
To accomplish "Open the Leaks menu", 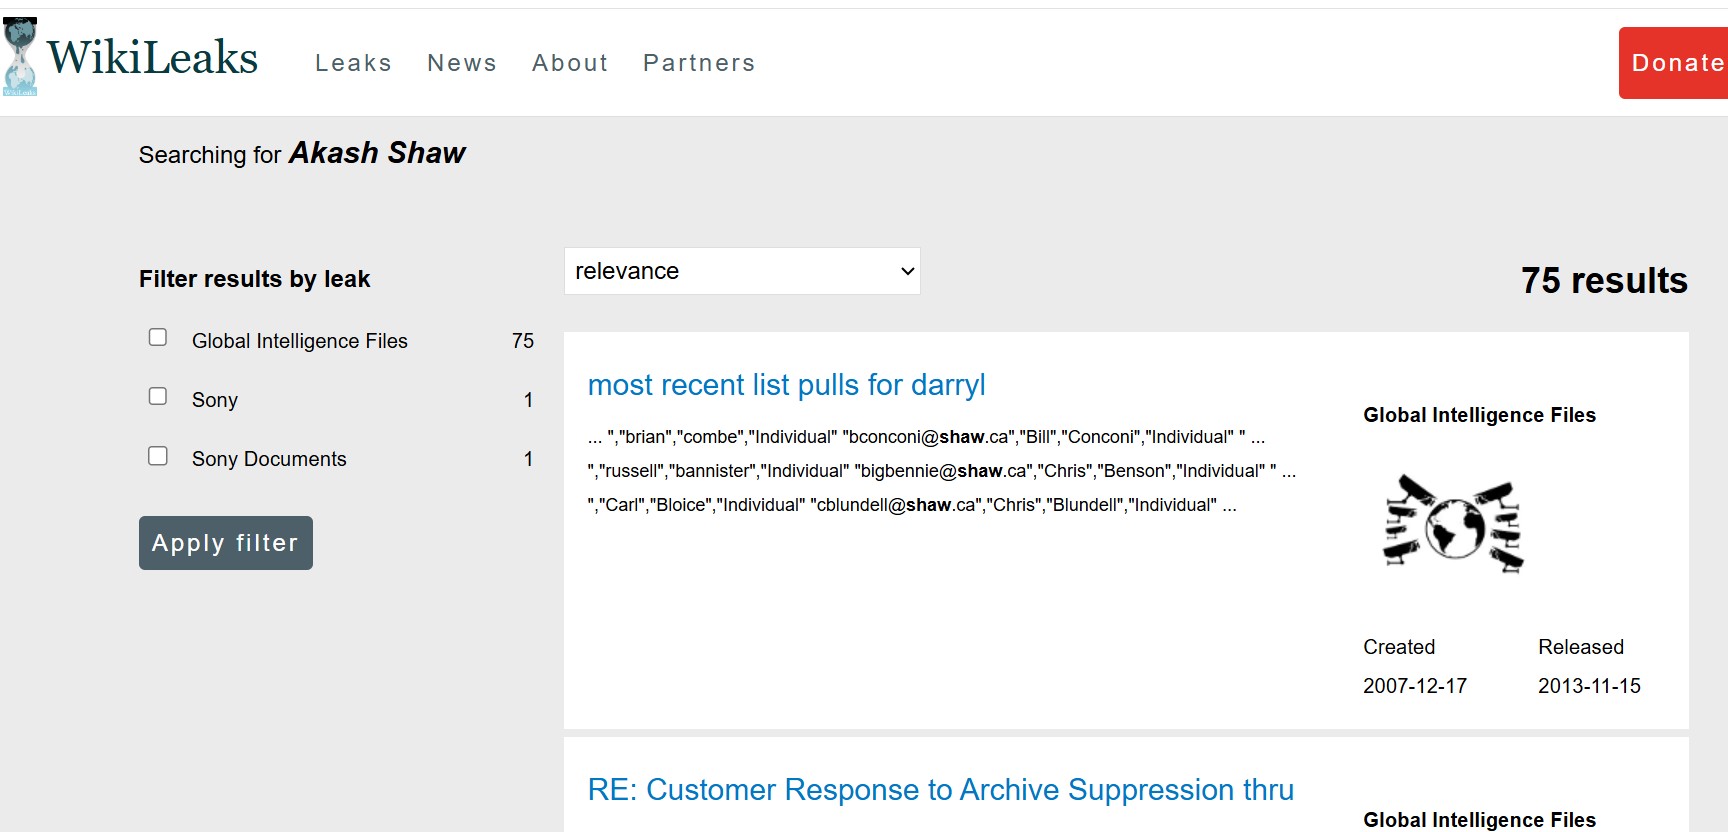I will (353, 63).
